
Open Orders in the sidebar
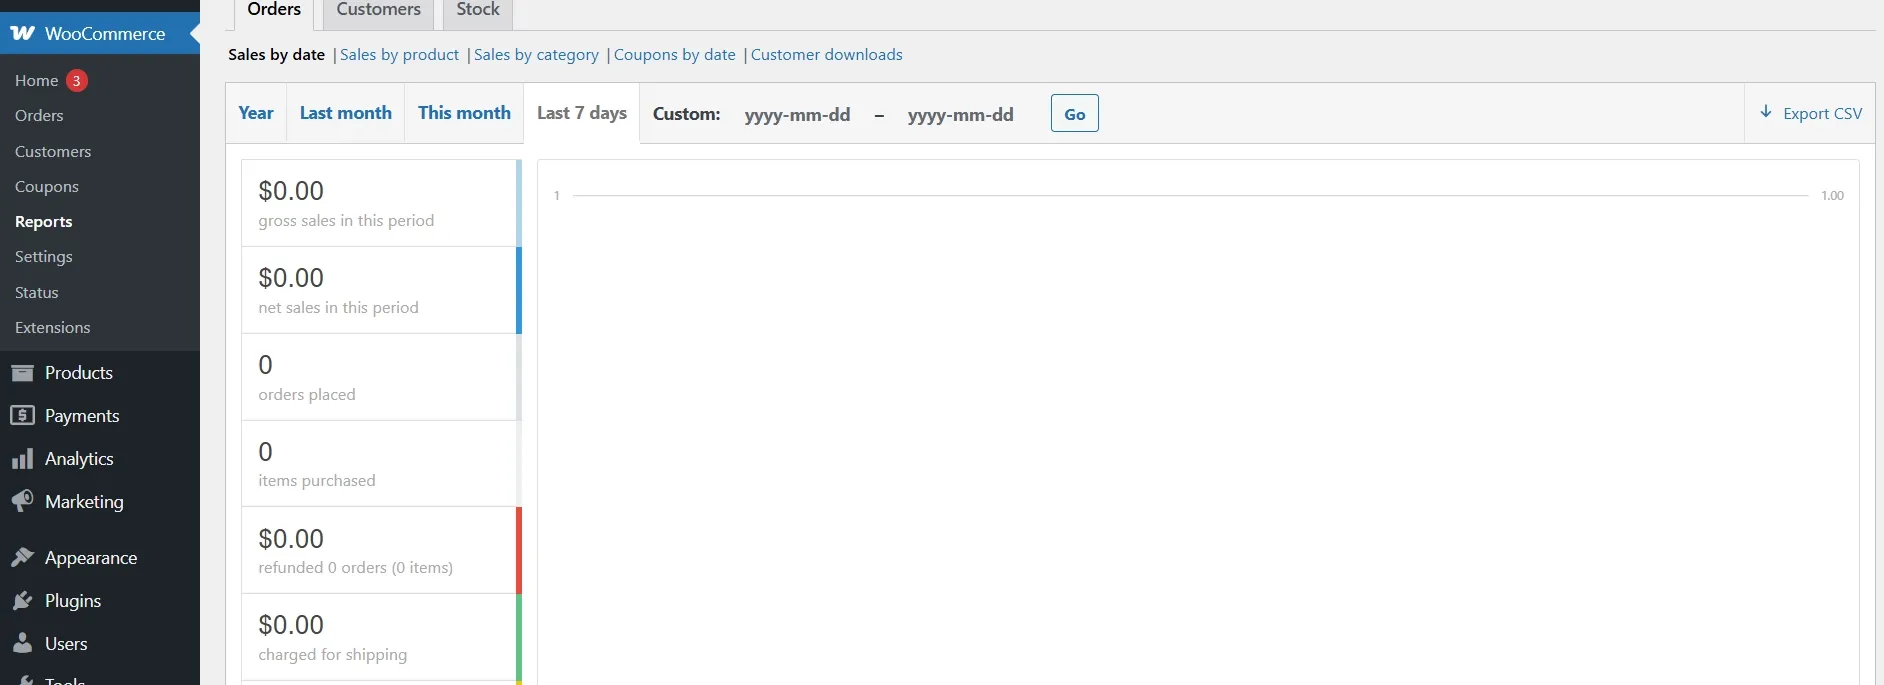[x=39, y=116]
